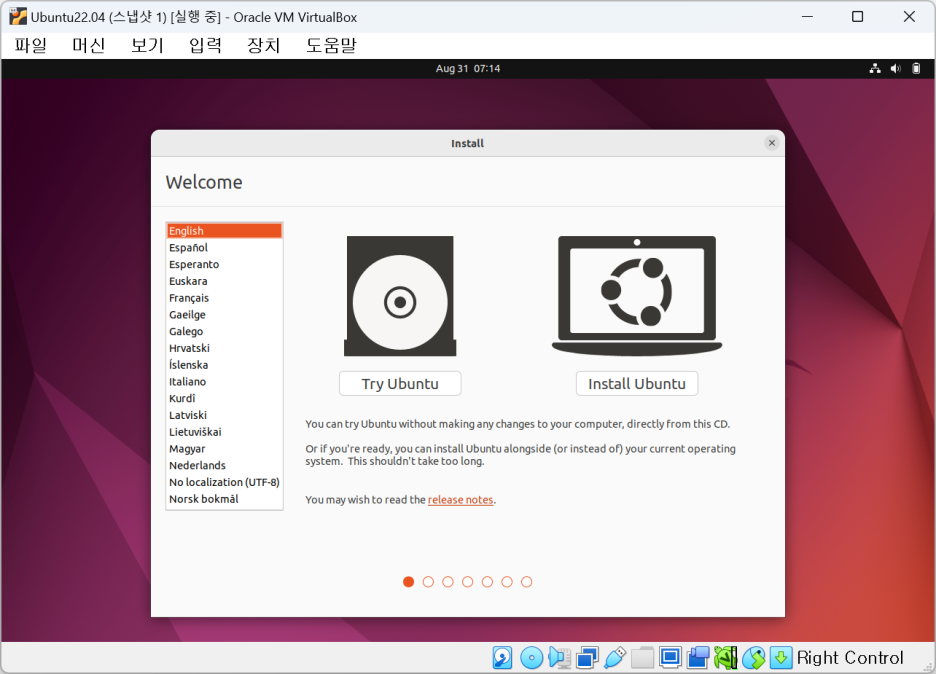Screen dimensions: 936x674
Task: Click the Install Ubuntu button
Action: pyautogui.click(x=637, y=383)
